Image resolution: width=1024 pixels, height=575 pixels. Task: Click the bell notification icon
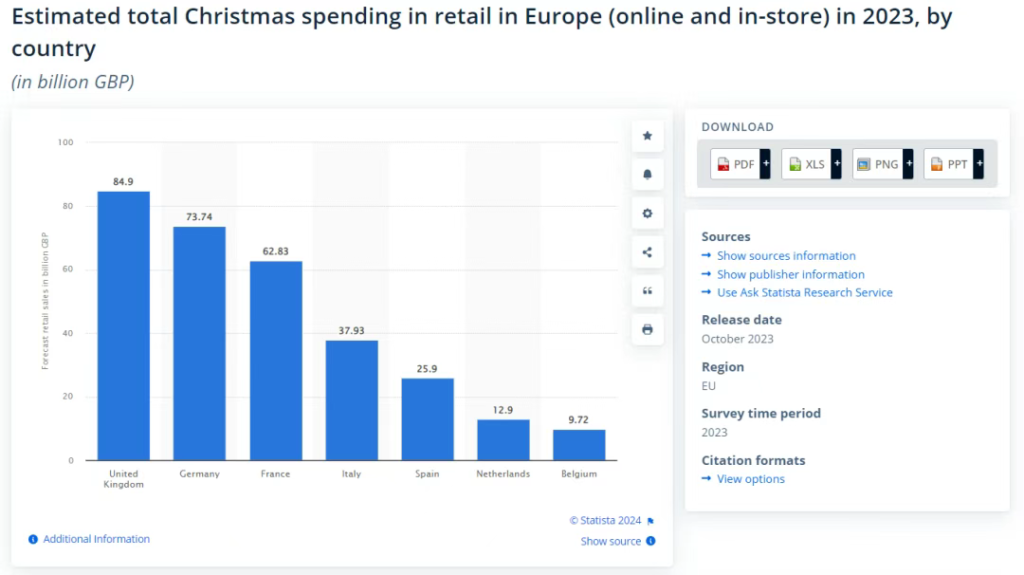tap(647, 174)
